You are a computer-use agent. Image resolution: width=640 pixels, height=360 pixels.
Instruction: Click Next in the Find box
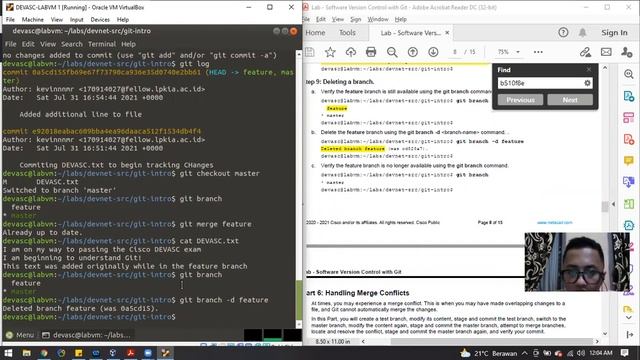pyautogui.click(x=570, y=100)
